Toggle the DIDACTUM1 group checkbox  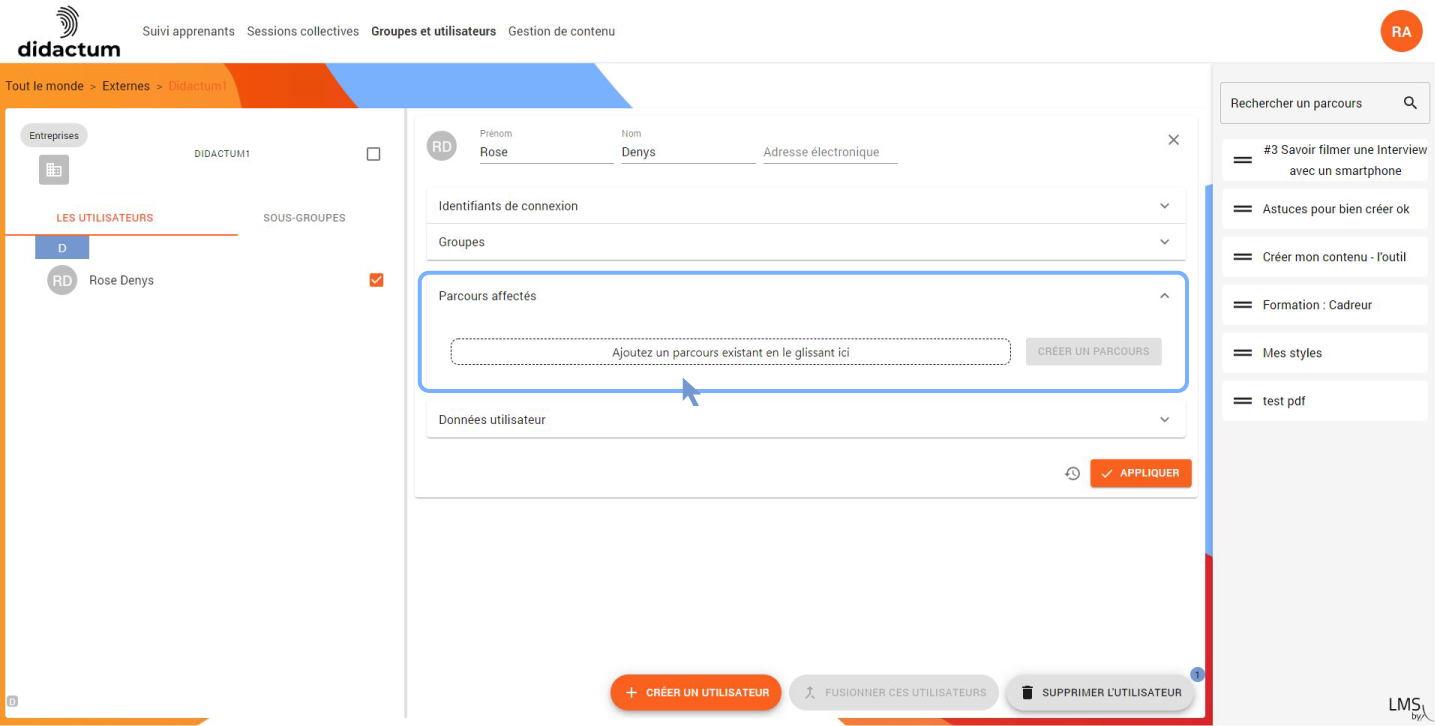(x=373, y=154)
